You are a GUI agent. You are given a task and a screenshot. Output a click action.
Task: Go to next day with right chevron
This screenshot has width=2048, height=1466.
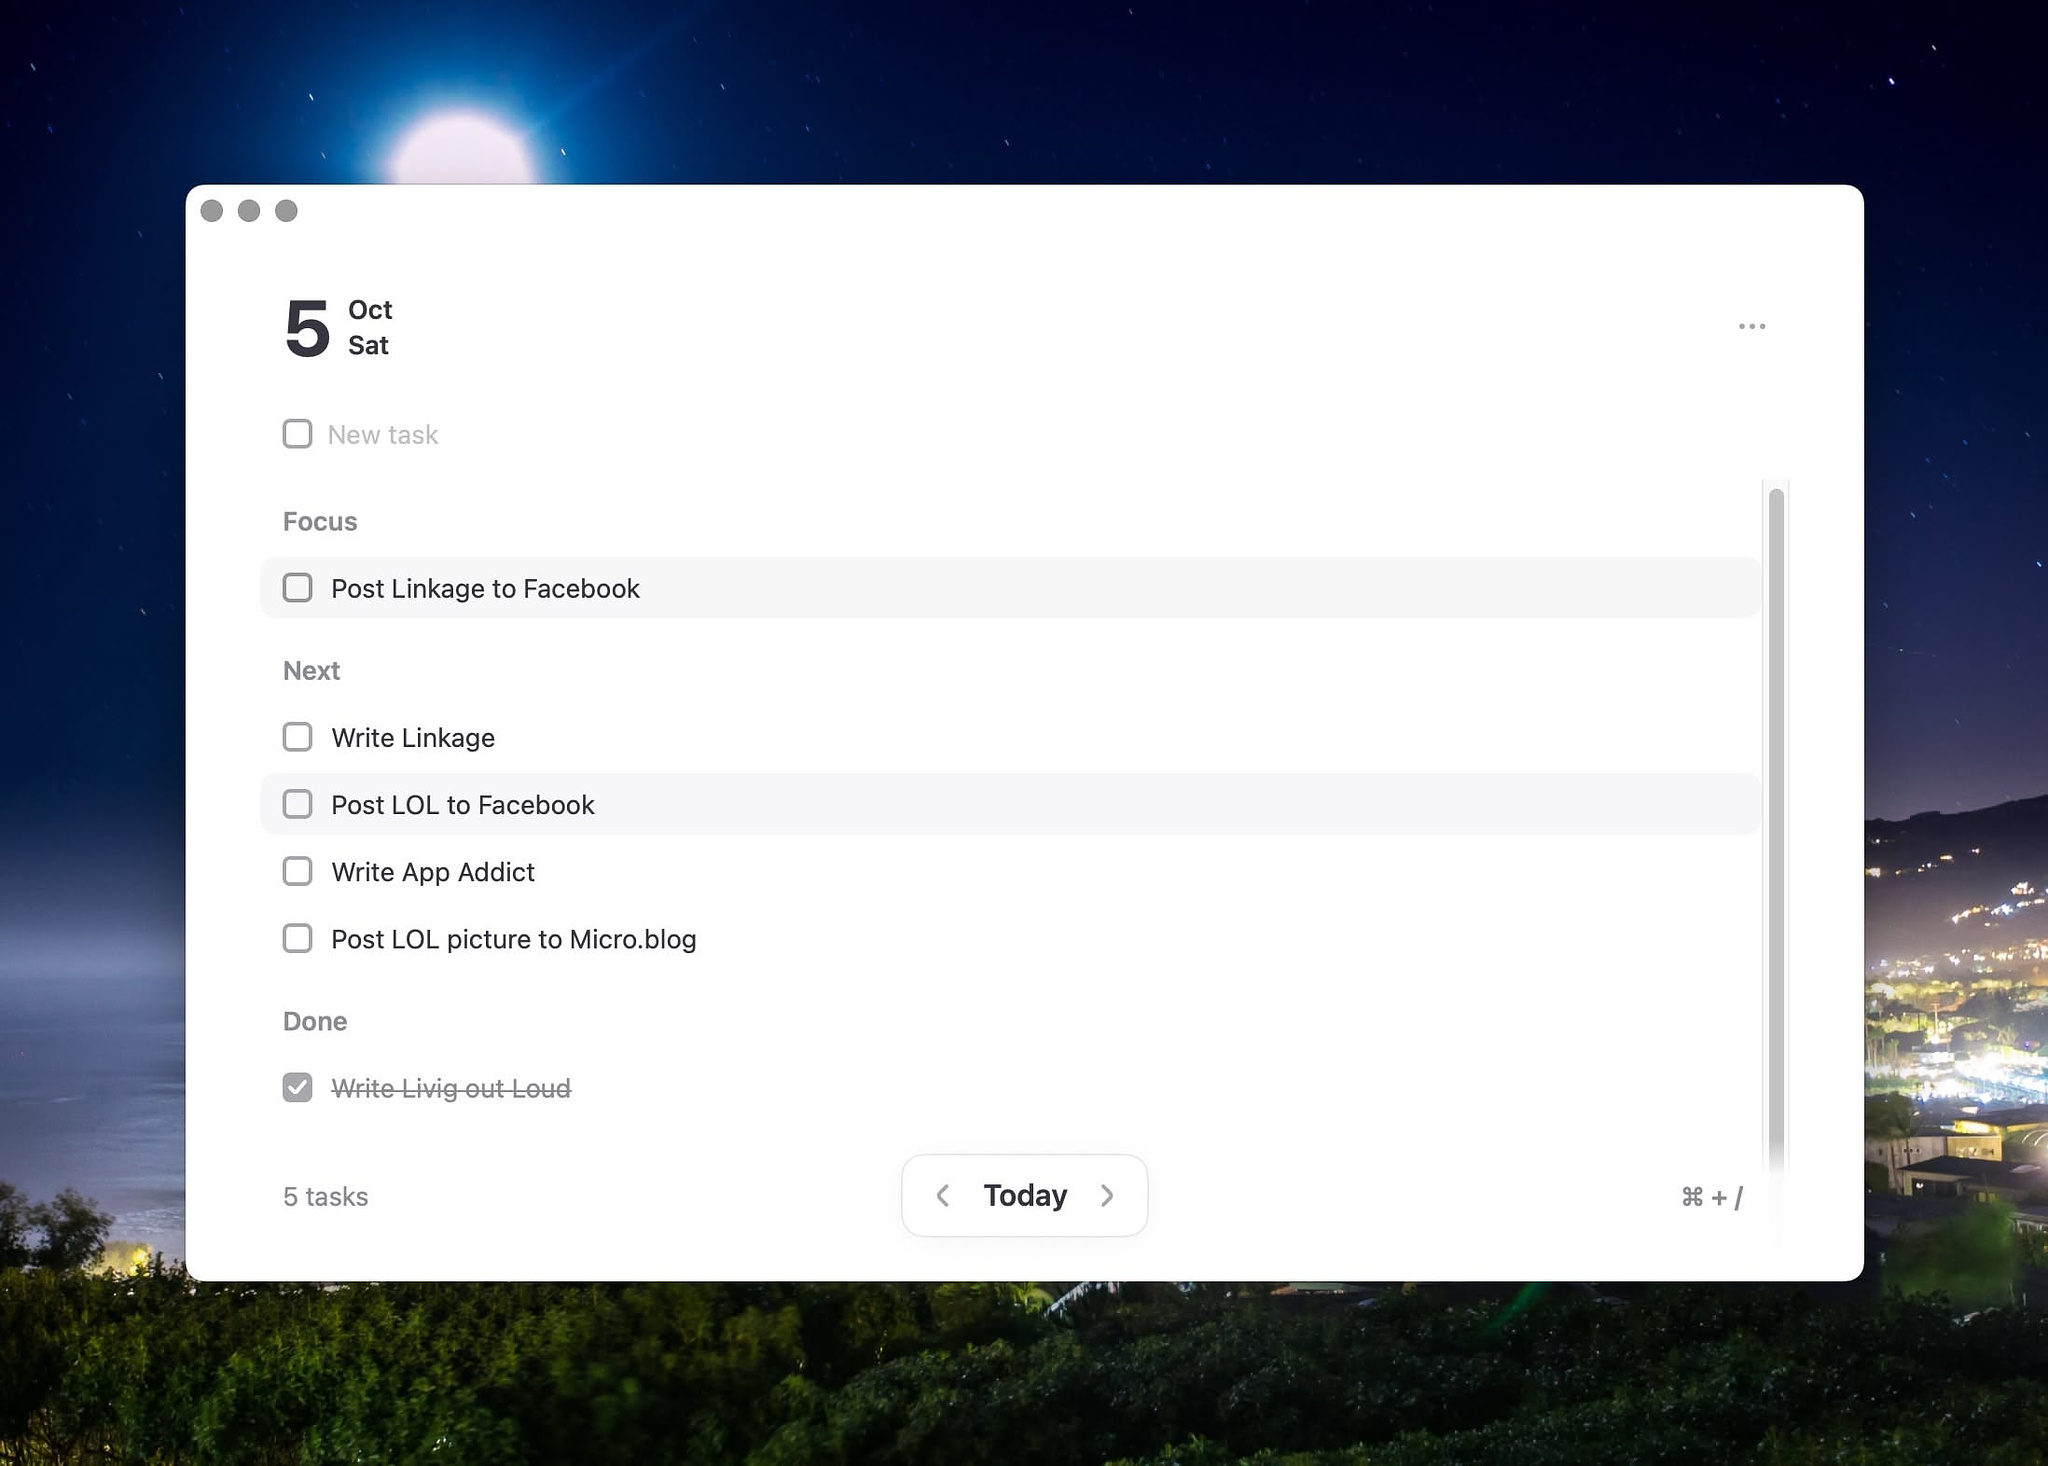(x=1107, y=1195)
